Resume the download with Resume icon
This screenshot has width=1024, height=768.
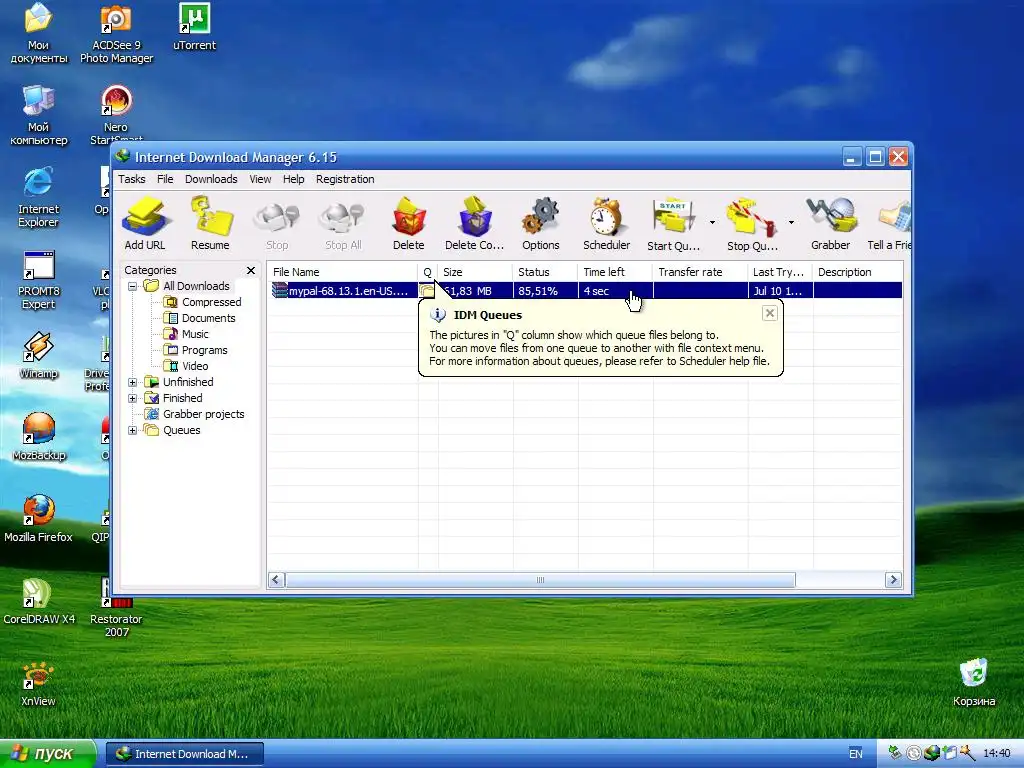click(x=210, y=224)
